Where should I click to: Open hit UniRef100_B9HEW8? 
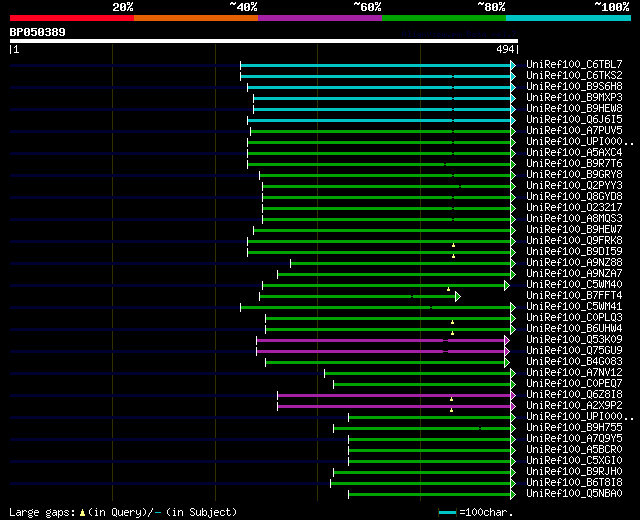tap(574, 109)
